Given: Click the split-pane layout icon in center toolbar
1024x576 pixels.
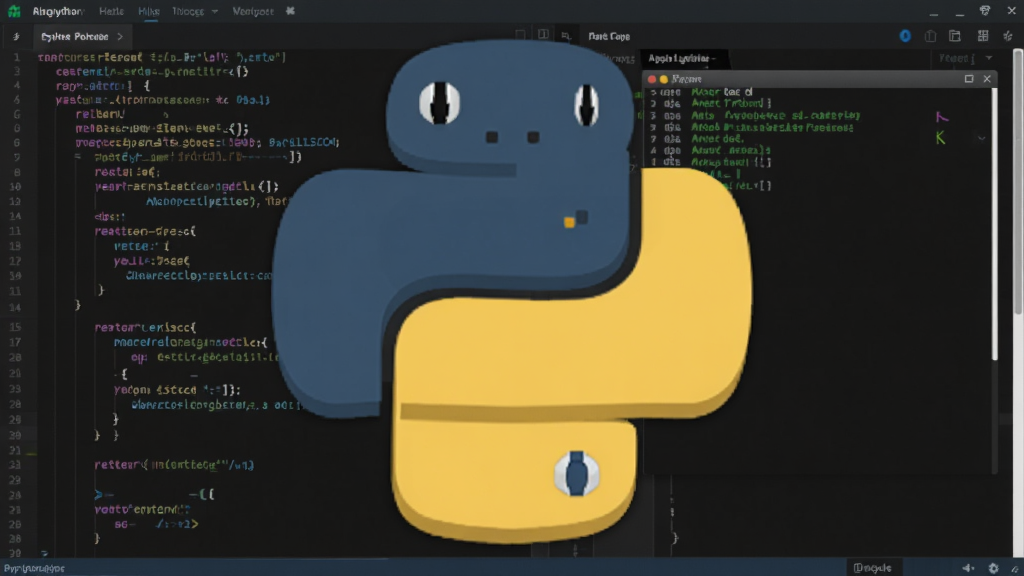Looking at the screenshot, I should 543,35.
